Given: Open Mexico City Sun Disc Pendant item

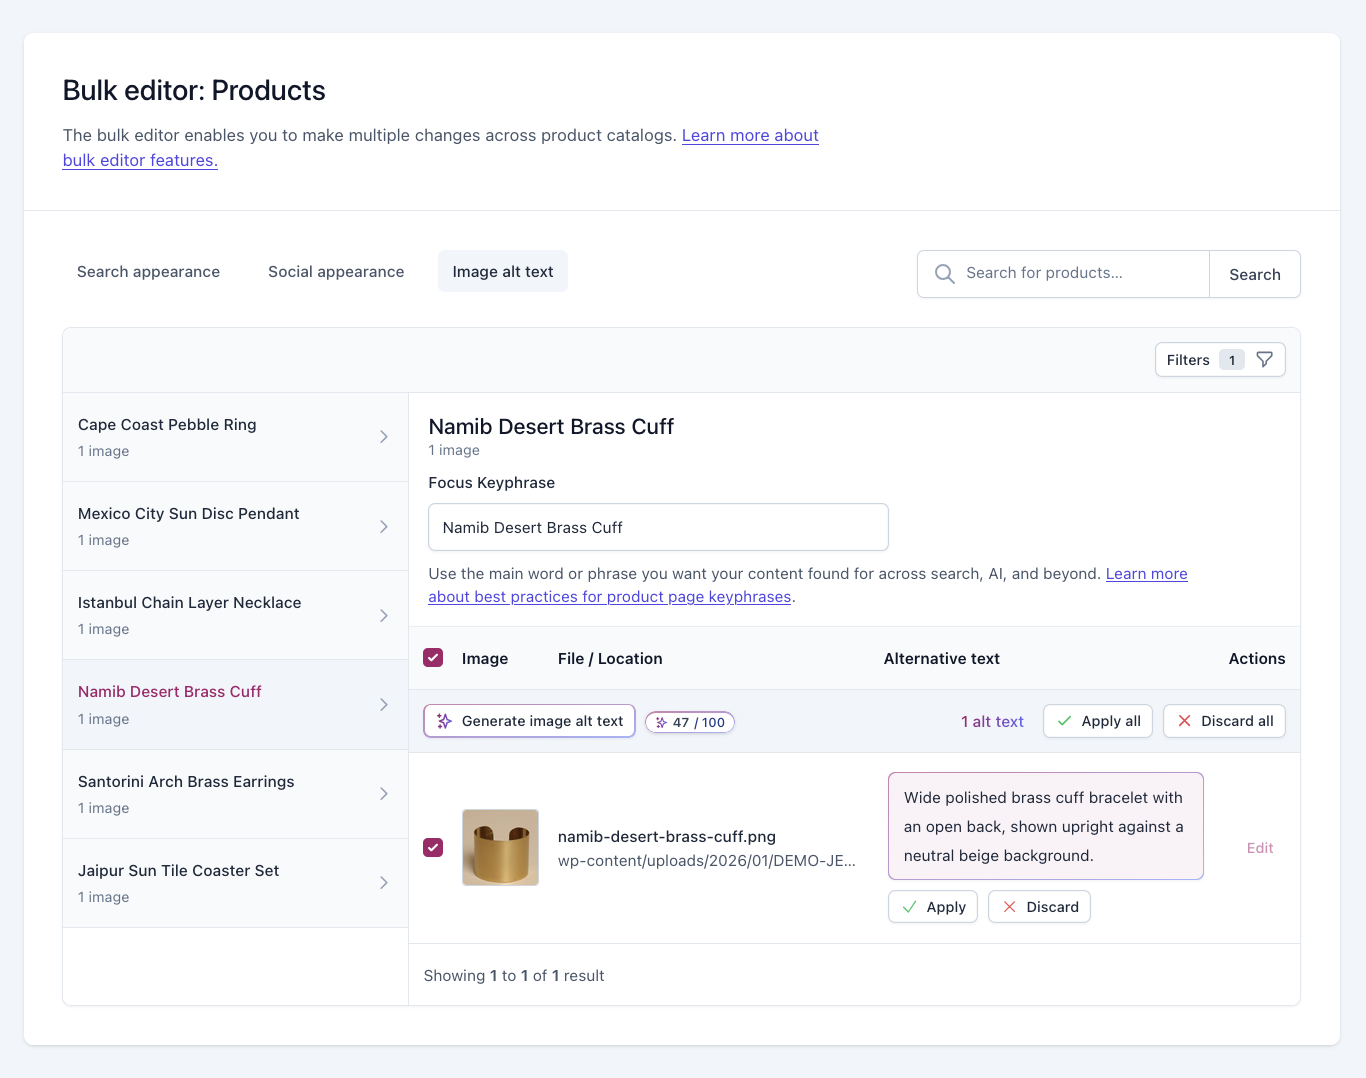Looking at the screenshot, I should click(x=235, y=526).
